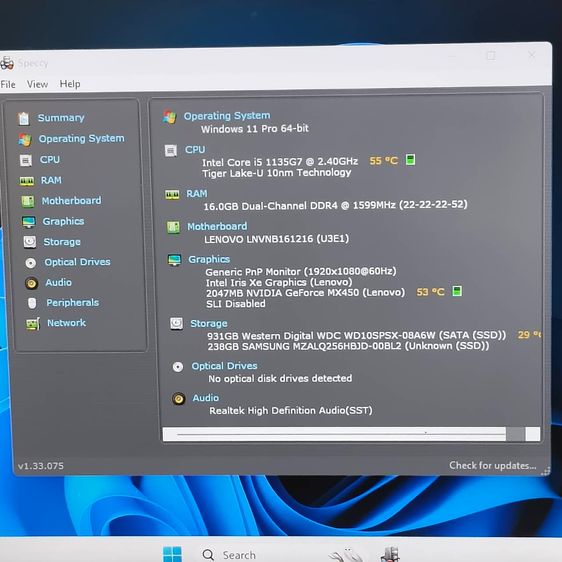Click the 55 °C CPU temperature value
The image size is (562, 562).
point(384,161)
